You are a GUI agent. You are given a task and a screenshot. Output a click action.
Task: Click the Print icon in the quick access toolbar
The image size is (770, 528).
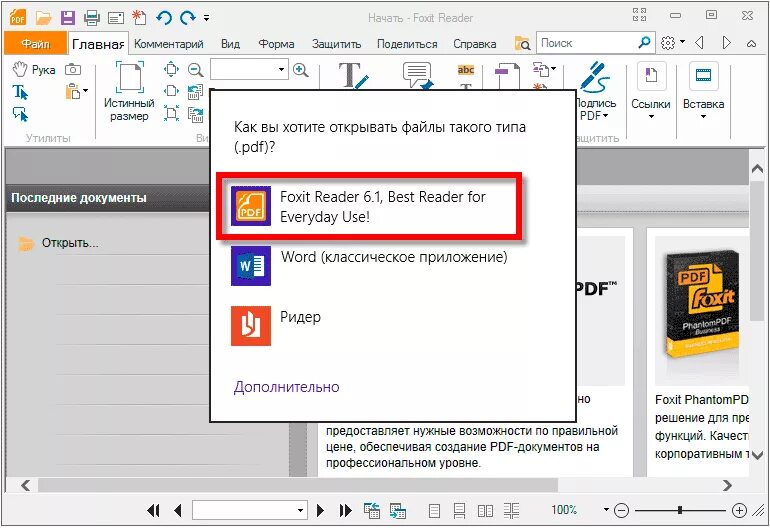pos(91,18)
